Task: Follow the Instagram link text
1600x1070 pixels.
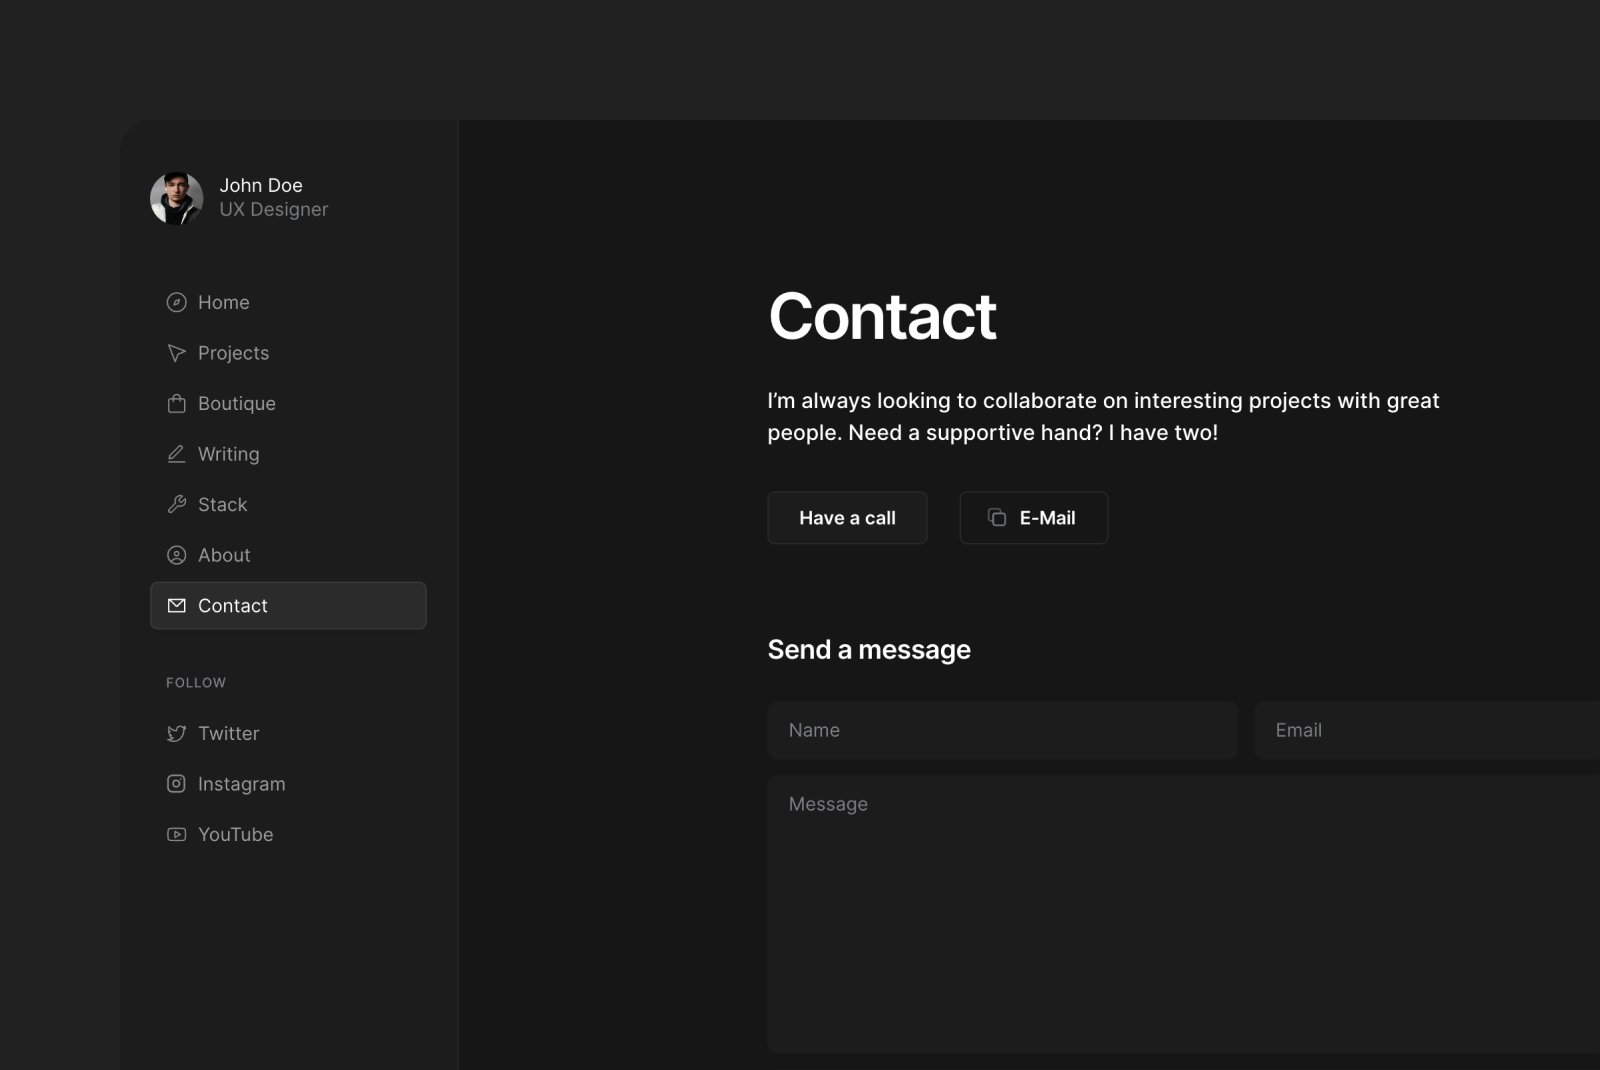Action: point(242,784)
